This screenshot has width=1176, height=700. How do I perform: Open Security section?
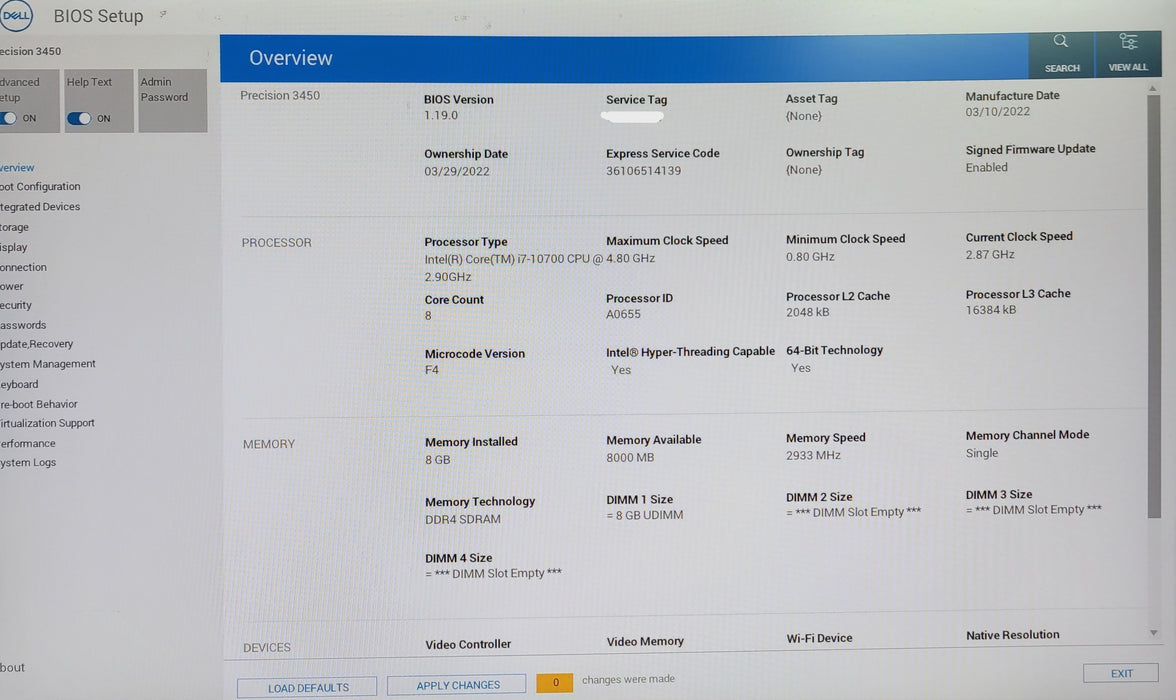click(16, 305)
